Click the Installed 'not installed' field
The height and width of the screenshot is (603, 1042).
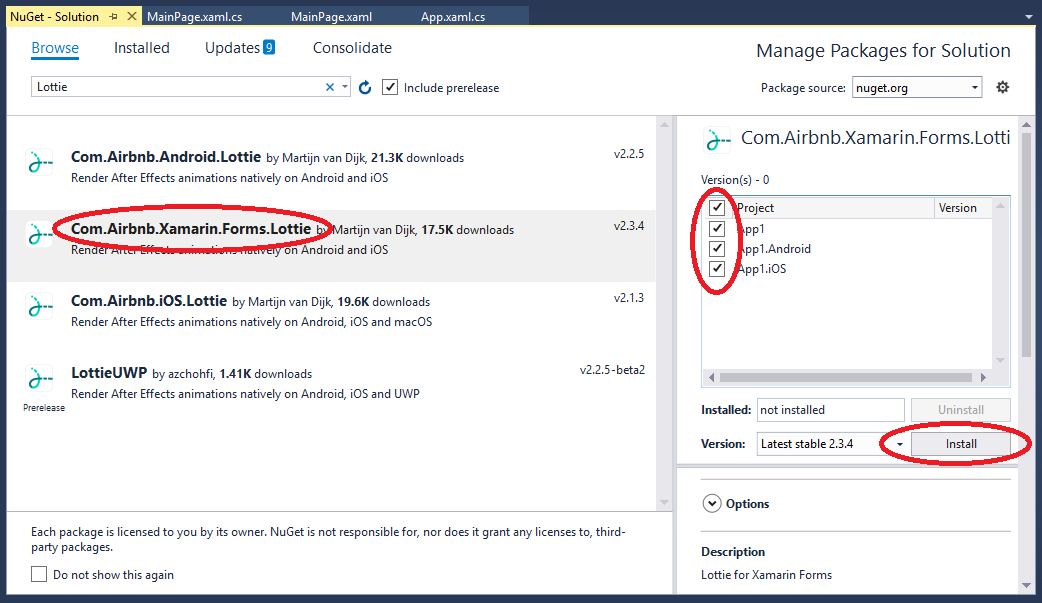831,410
